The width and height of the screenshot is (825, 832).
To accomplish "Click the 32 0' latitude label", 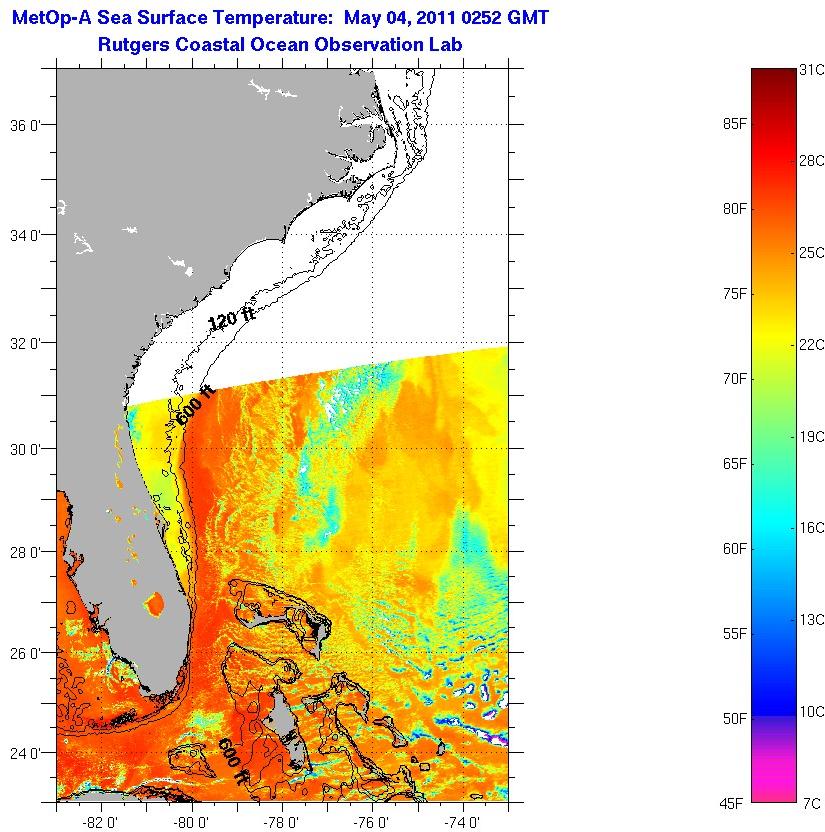I will pos(25,343).
